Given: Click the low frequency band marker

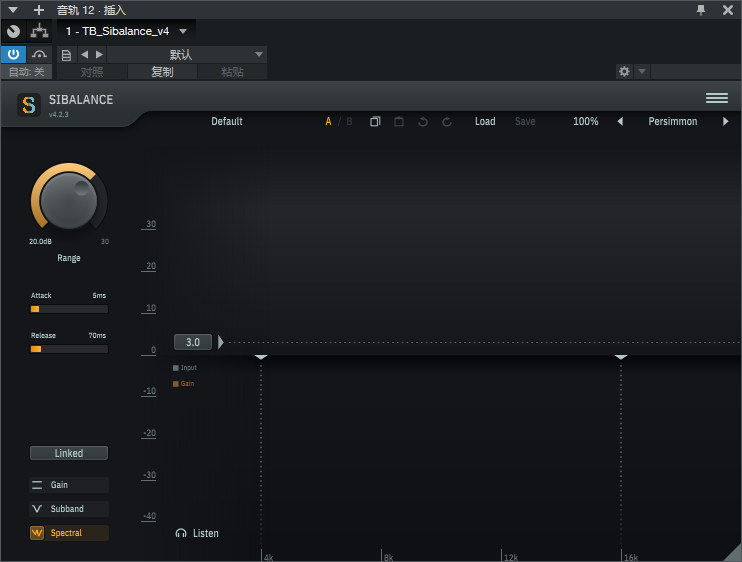Looking at the screenshot, I should coord(261,357).
